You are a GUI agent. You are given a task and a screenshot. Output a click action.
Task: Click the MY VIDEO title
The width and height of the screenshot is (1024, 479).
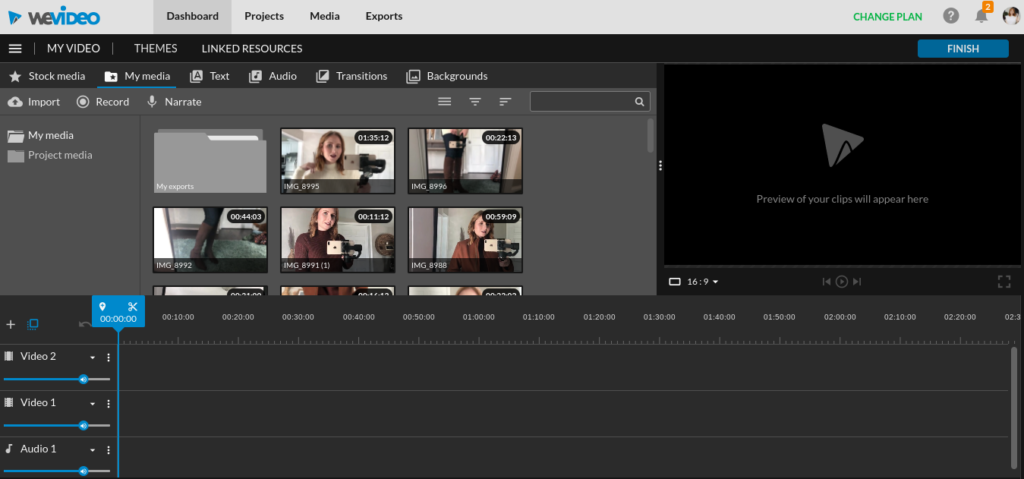click(73, 49)
